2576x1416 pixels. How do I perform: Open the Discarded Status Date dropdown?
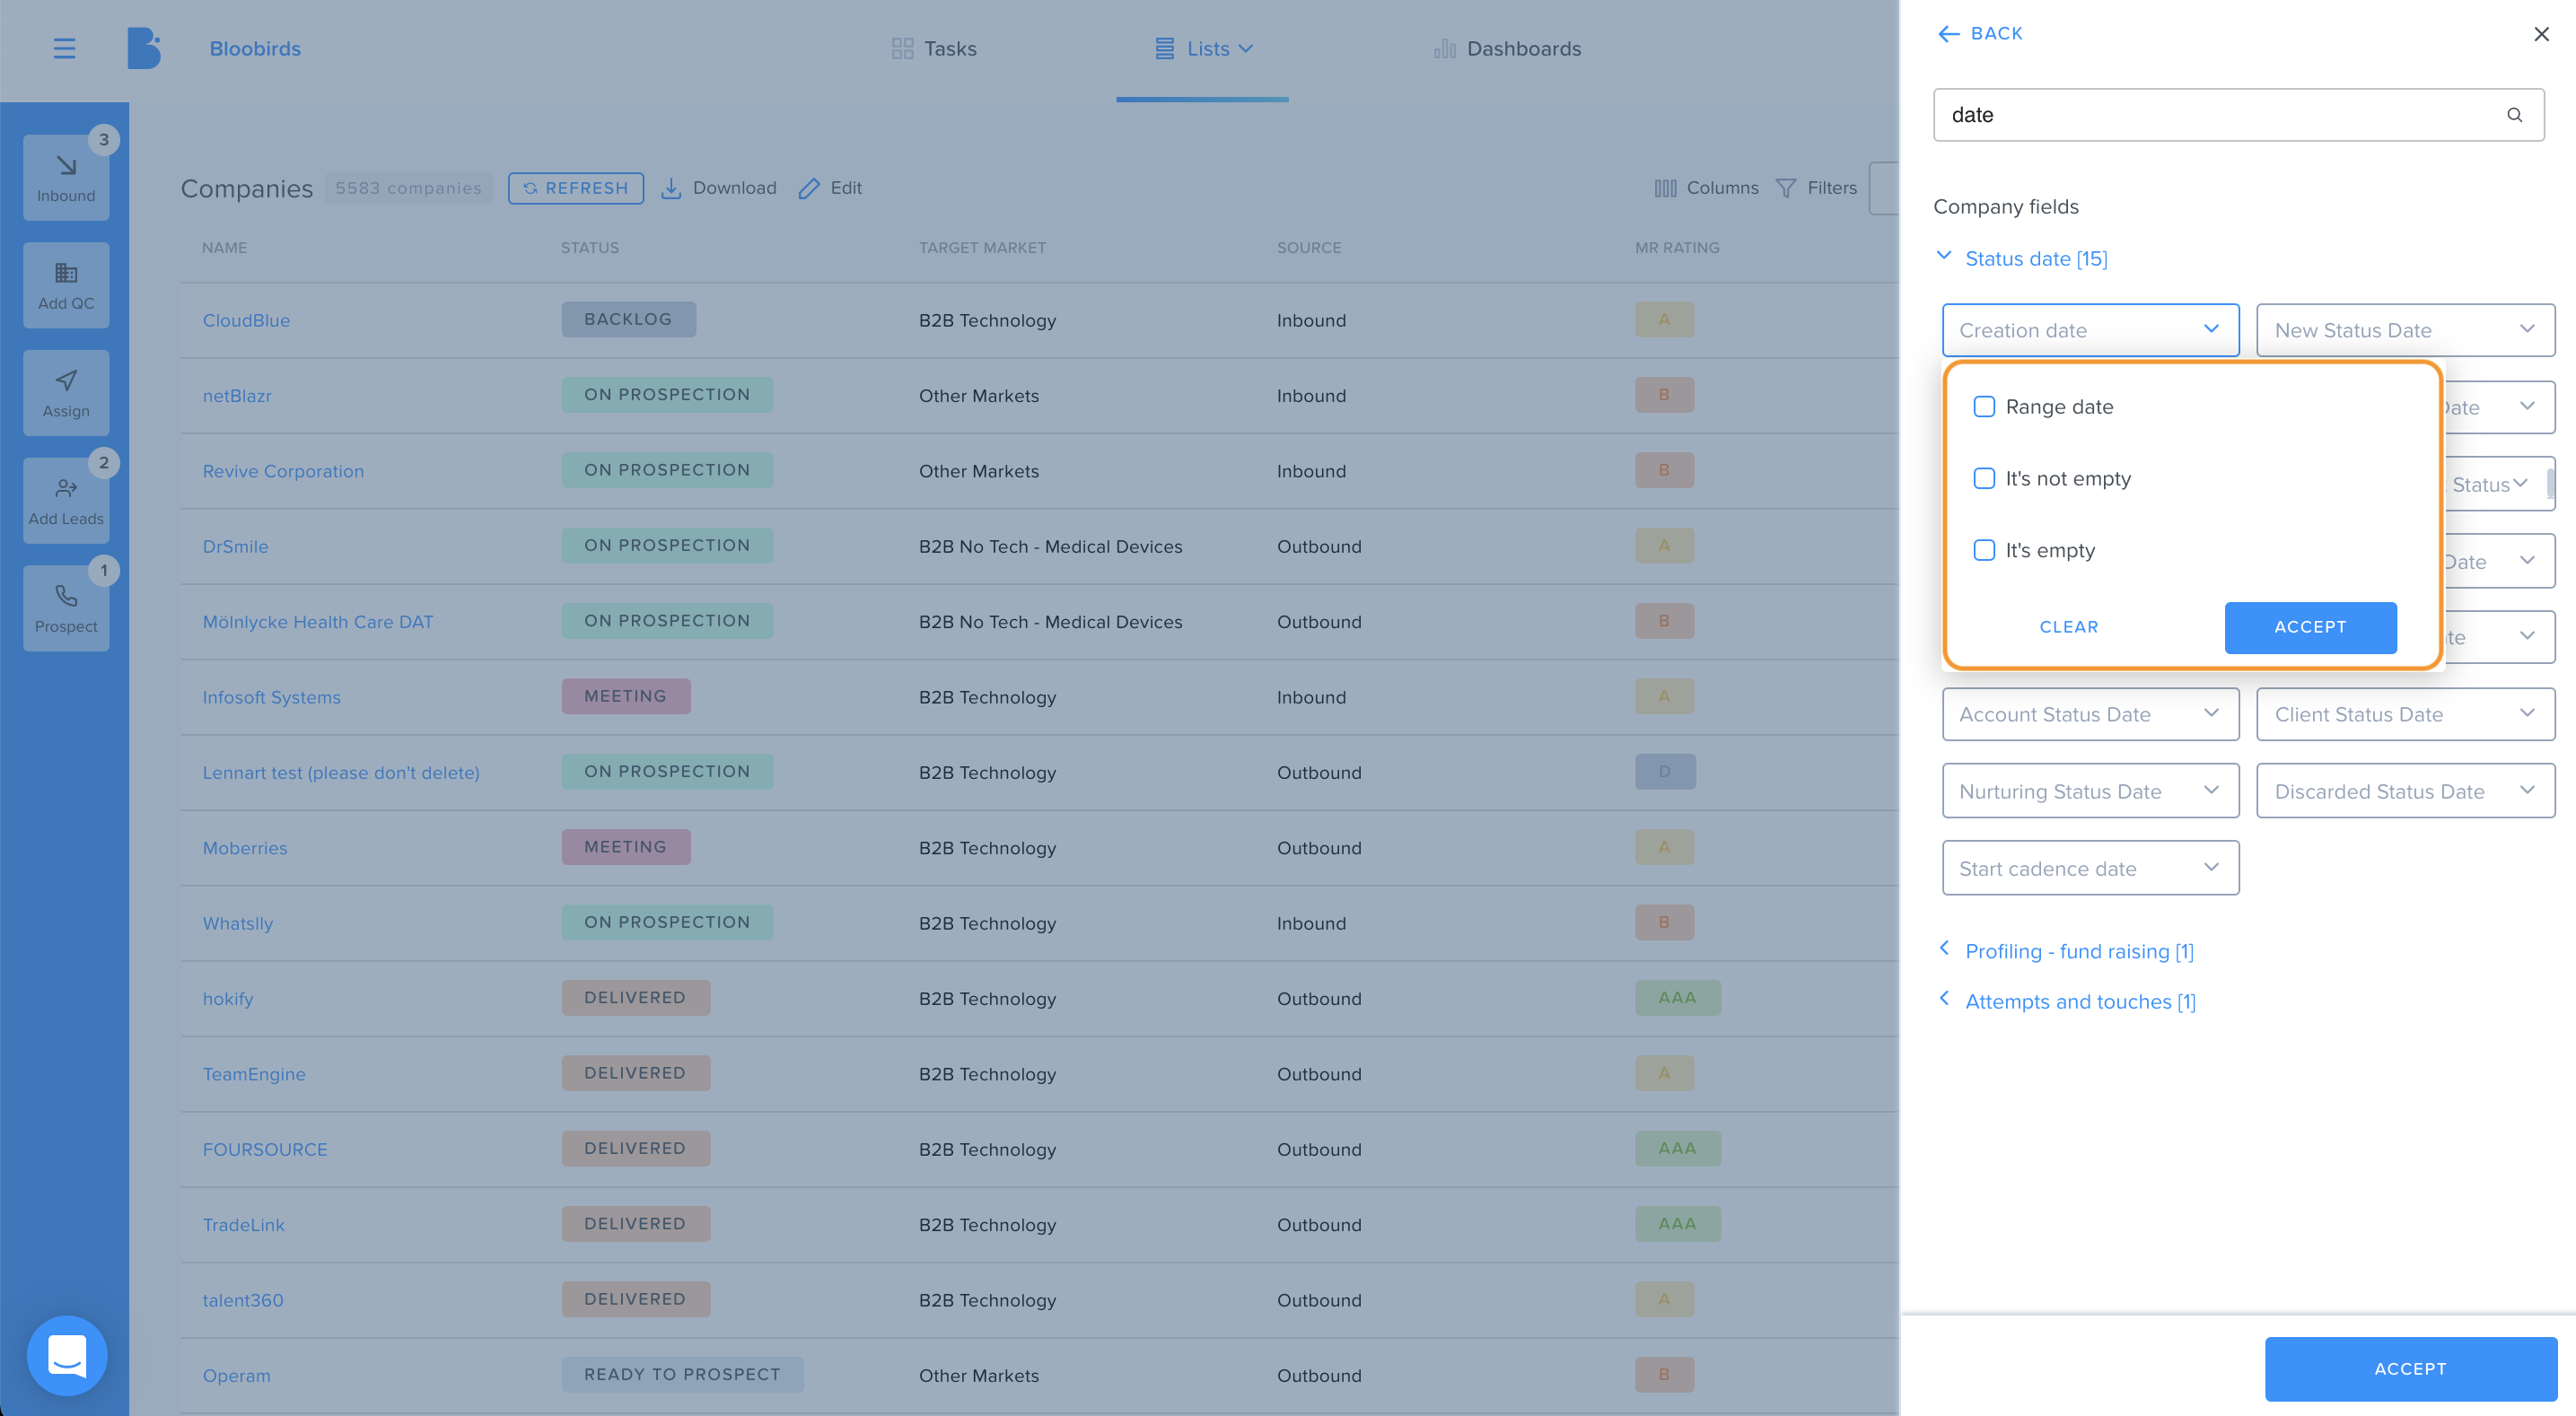pos(2405,791)
